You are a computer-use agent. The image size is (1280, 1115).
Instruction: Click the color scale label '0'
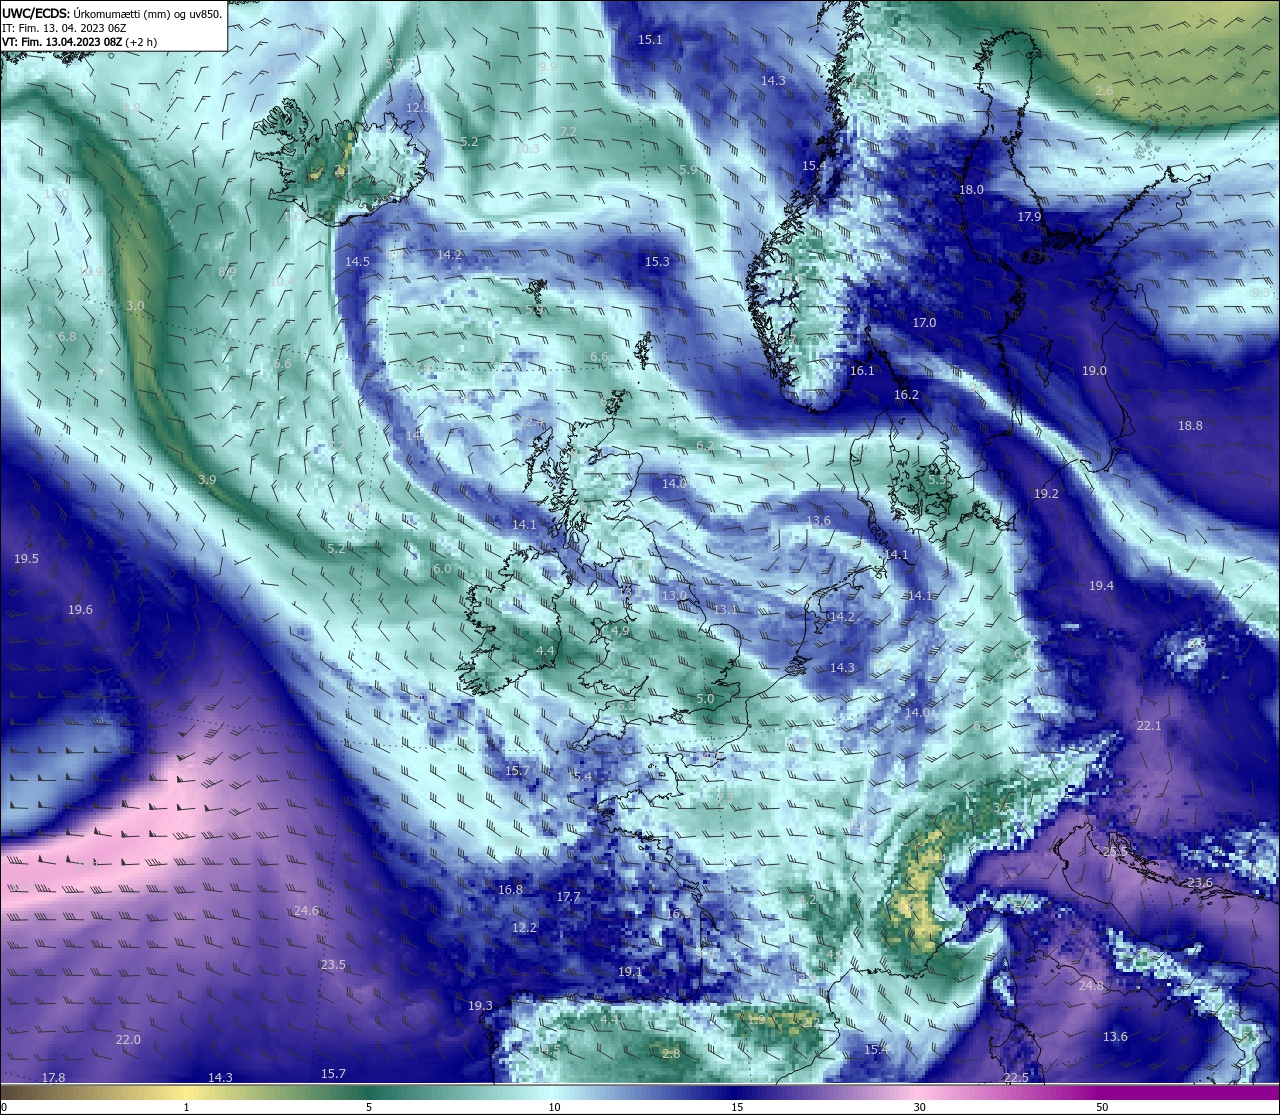3,1107
